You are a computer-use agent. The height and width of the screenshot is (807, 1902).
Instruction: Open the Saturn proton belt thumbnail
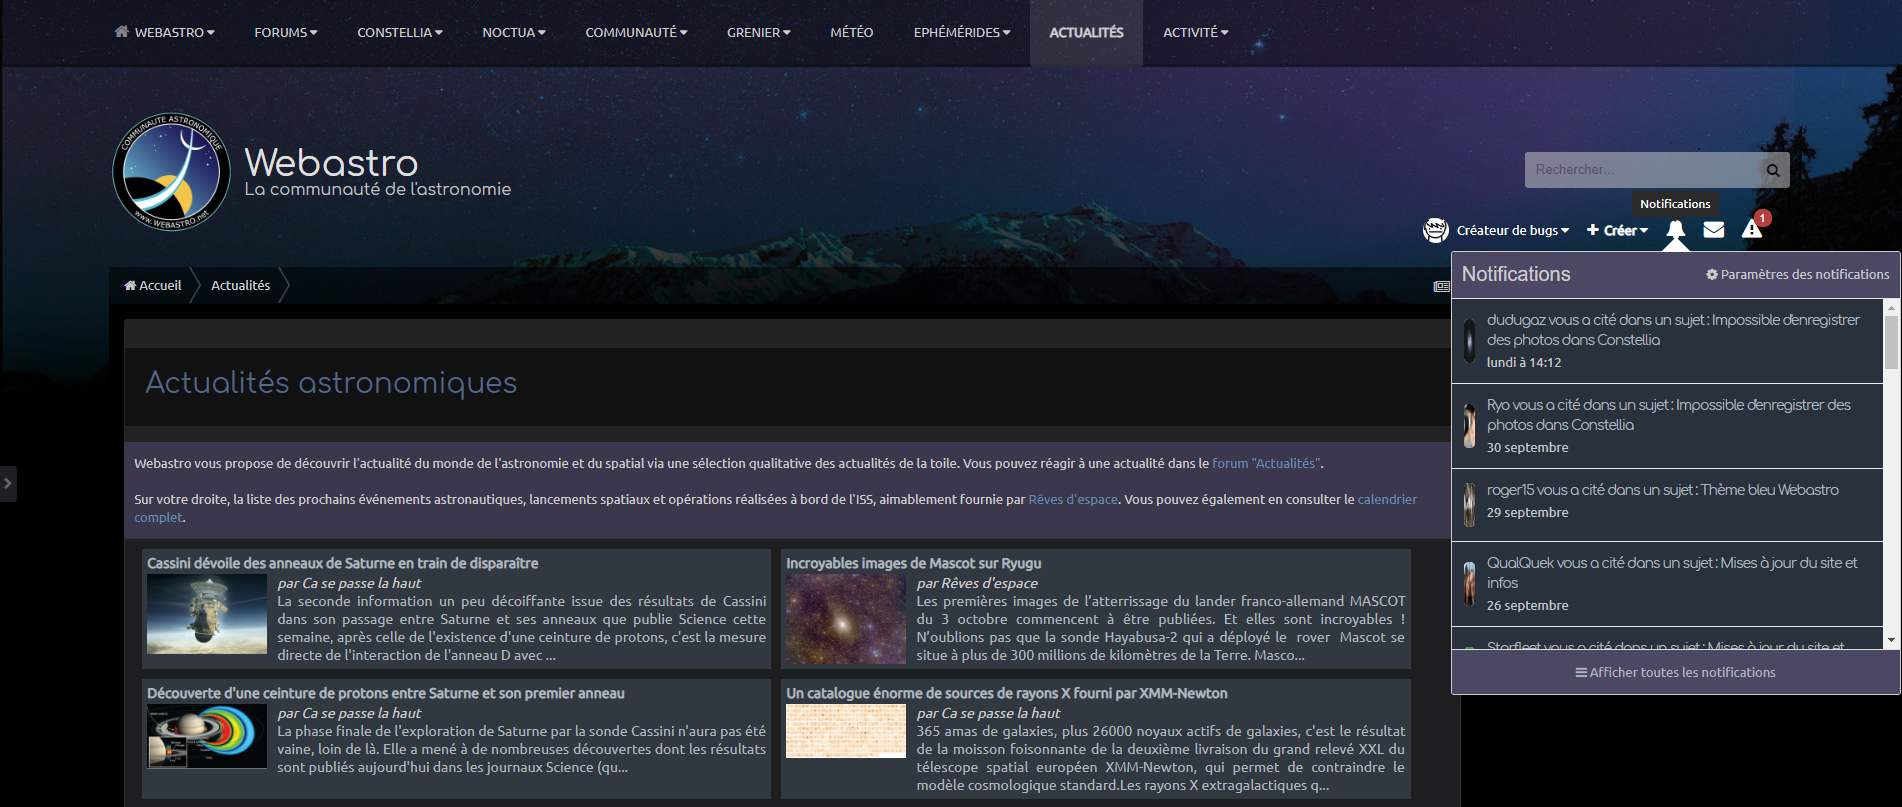pyautogui.click(x=207, y=736)
